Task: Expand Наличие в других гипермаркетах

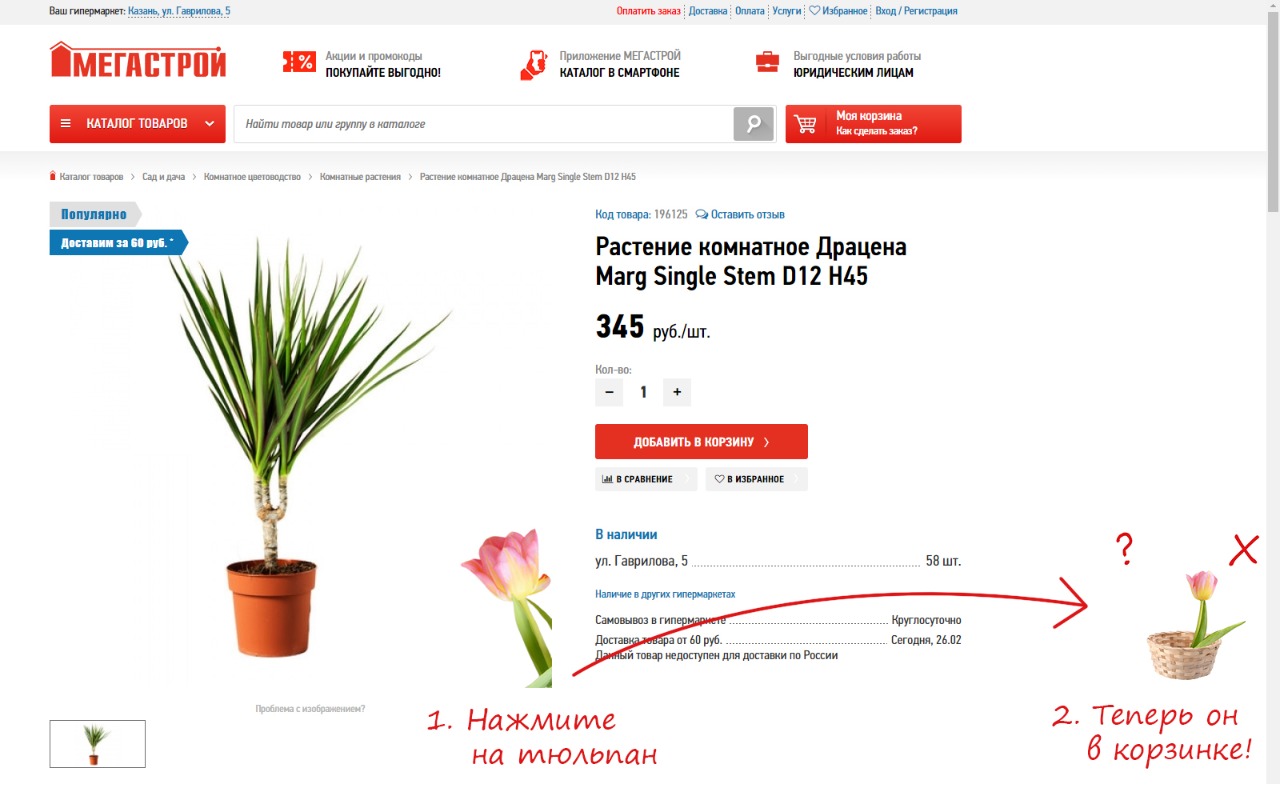Action: click(665, 594)
